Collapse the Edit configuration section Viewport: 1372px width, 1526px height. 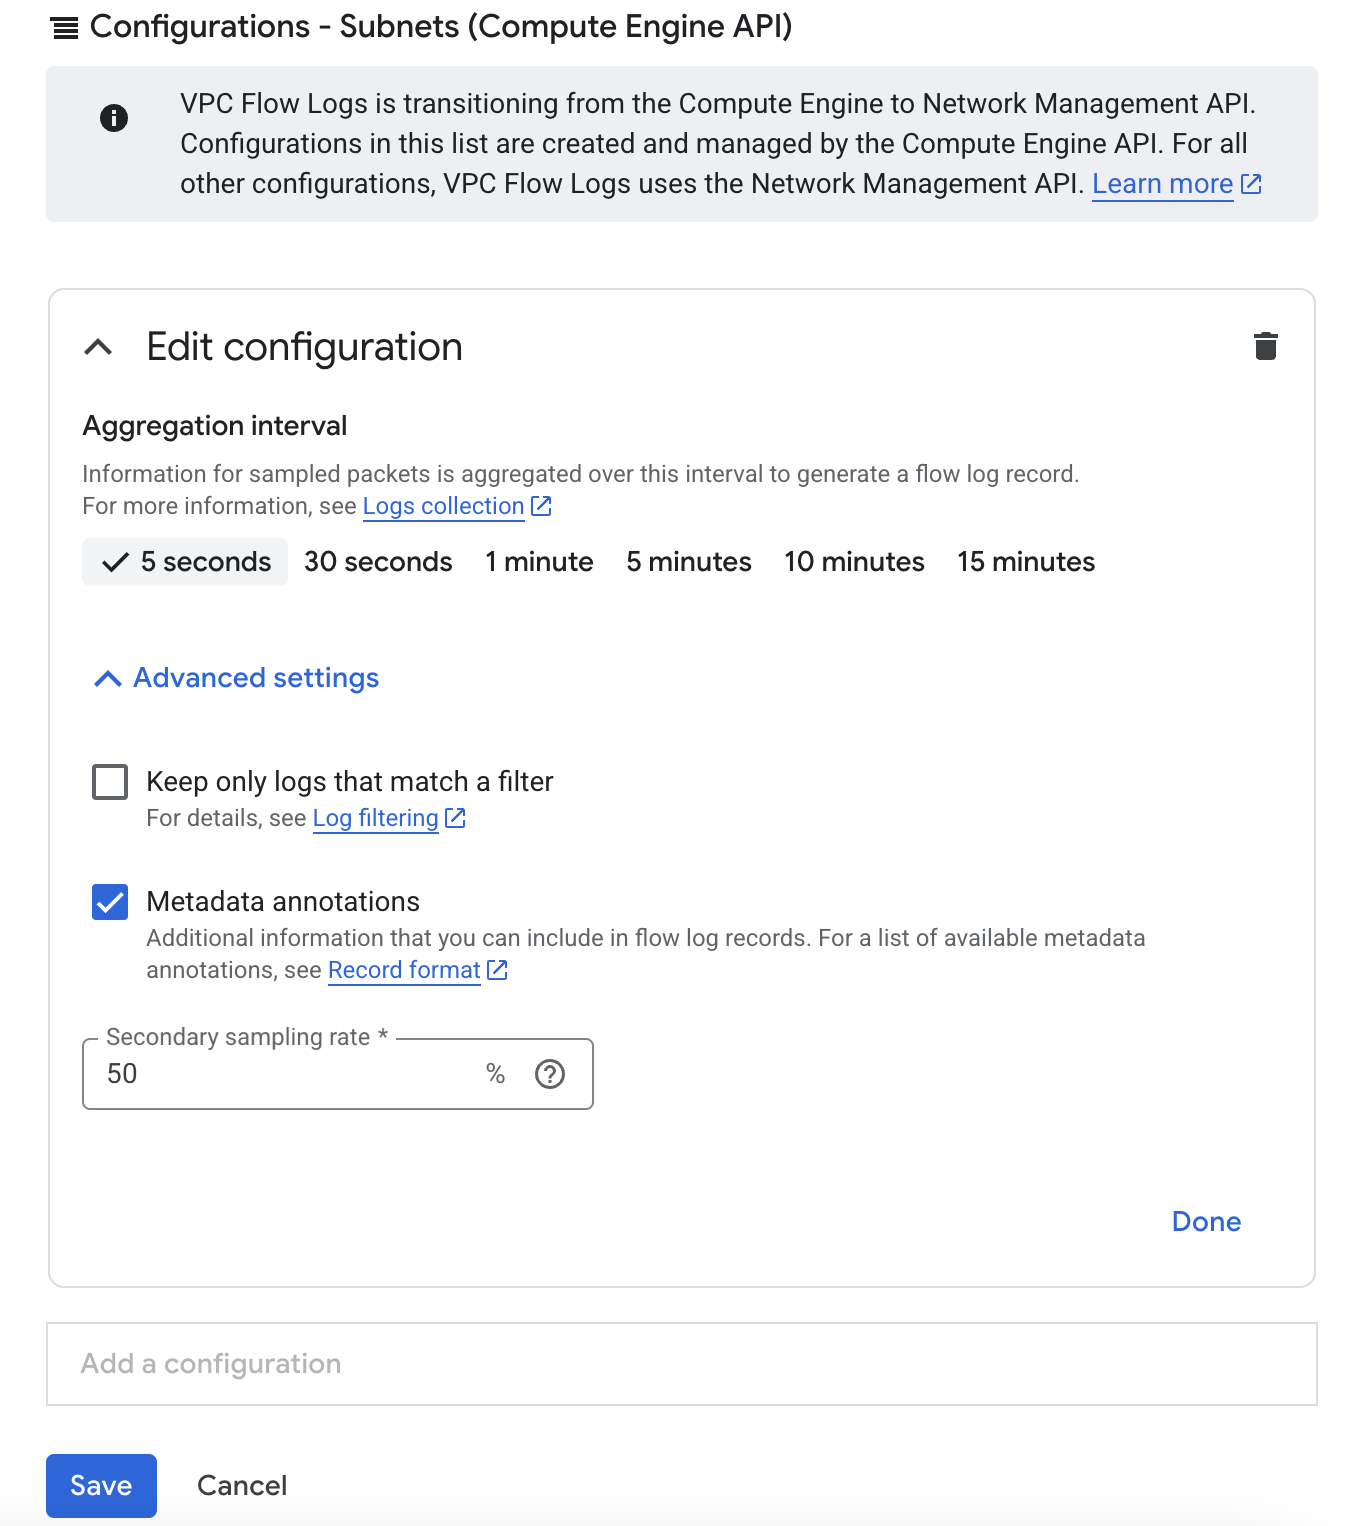click(x=98, y=348)
